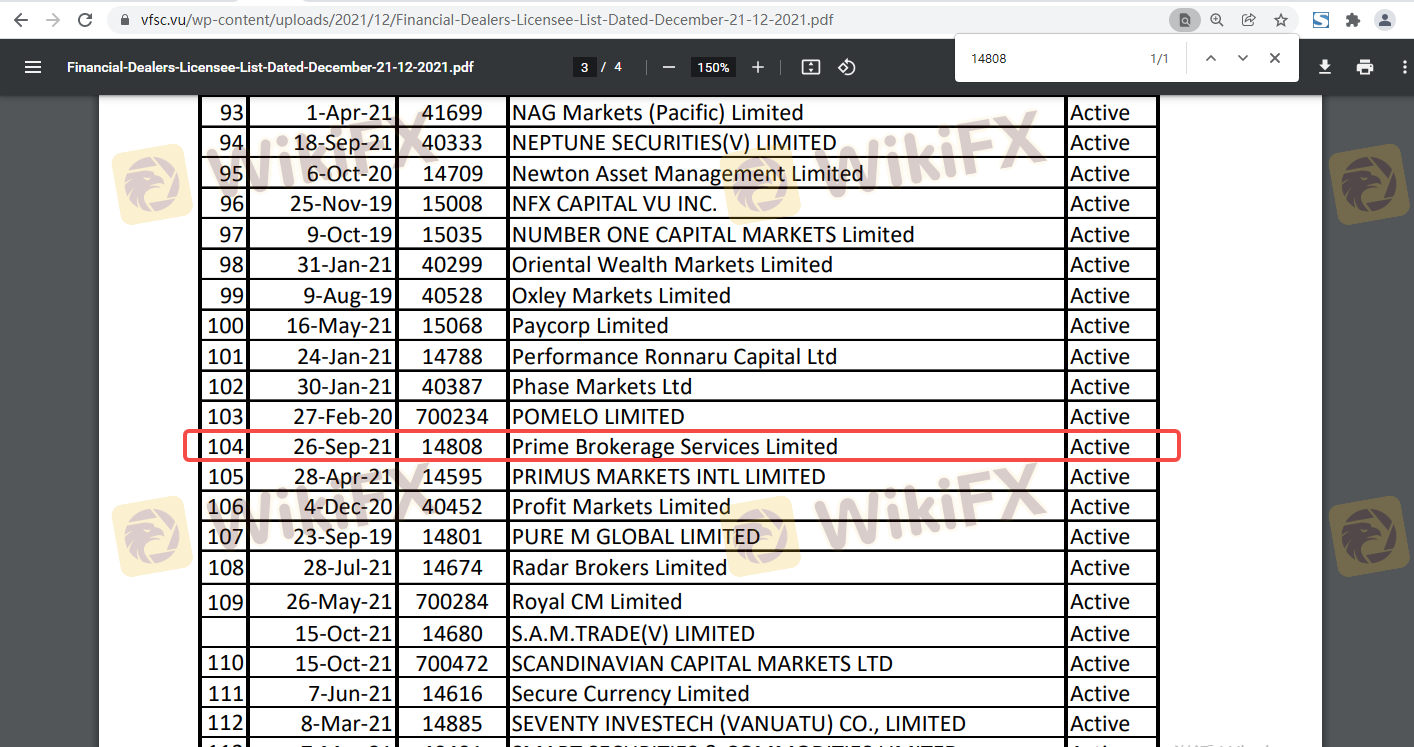Toggle the PDF sidebar hamburger menu
Screen dimensions: 1414x747
pos(33,67)
